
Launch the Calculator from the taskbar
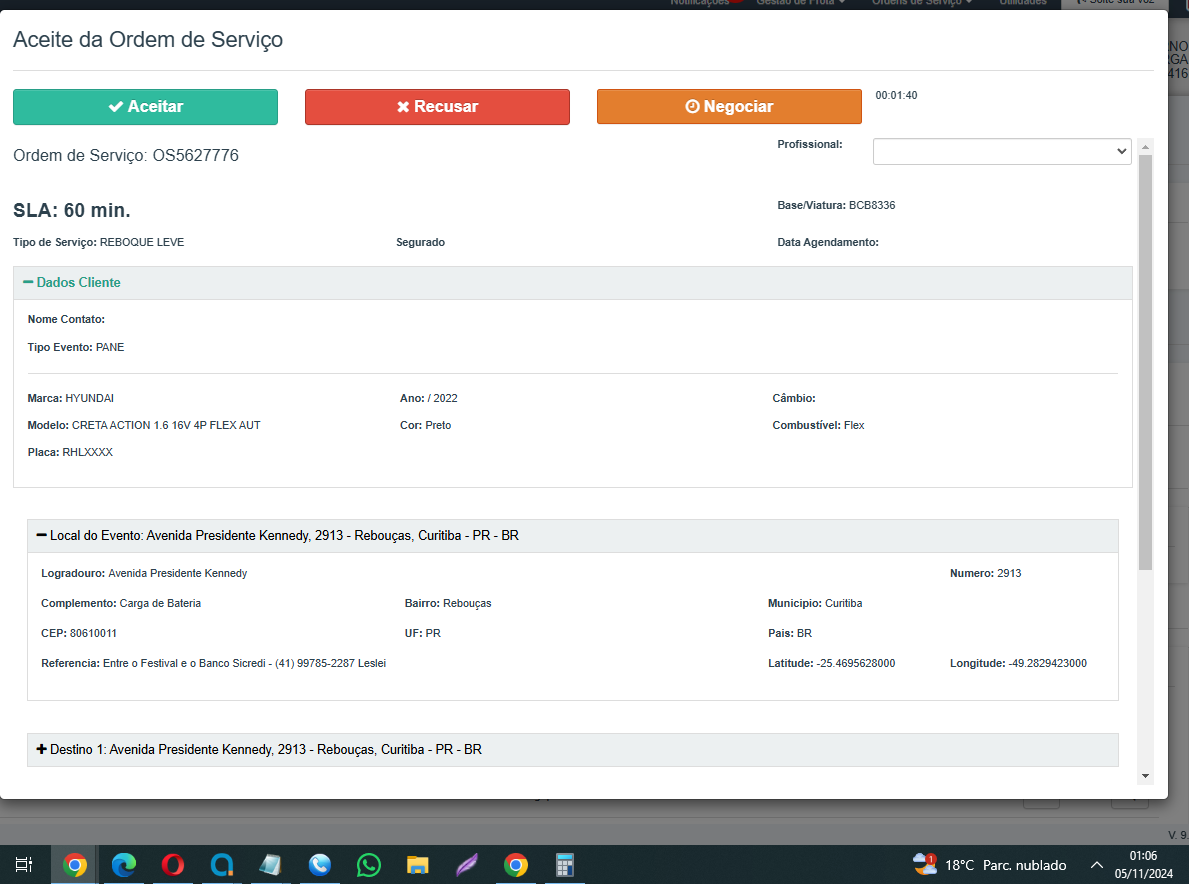(x=565, y=865)
